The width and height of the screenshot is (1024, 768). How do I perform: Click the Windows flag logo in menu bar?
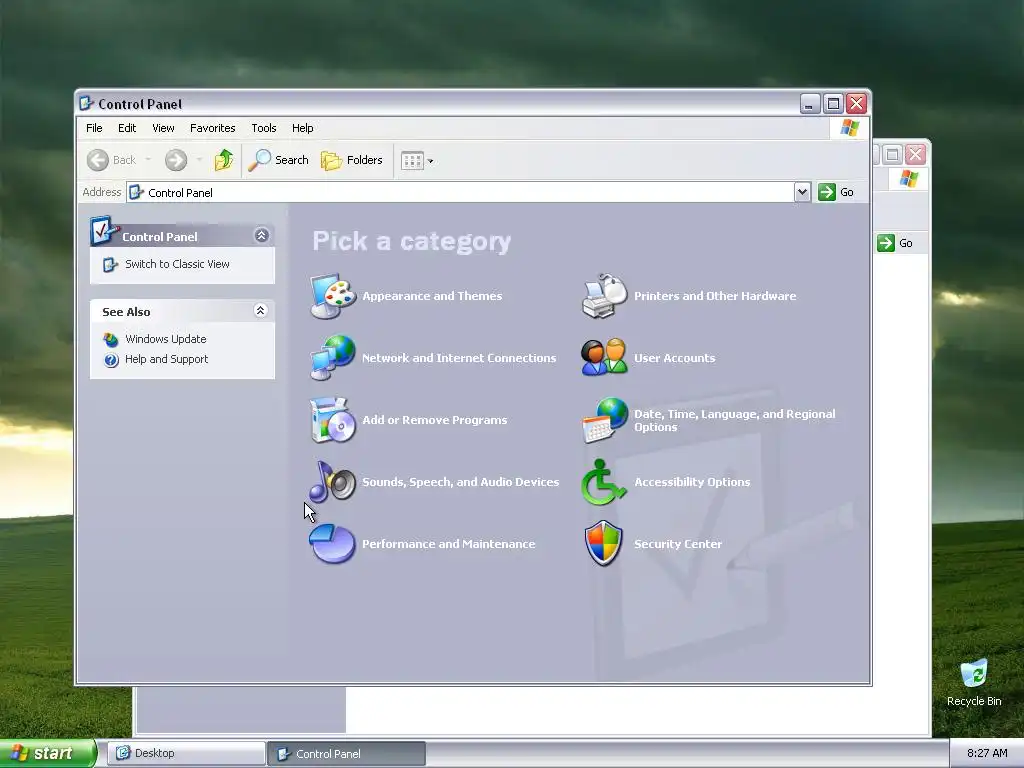pos(850,128)
